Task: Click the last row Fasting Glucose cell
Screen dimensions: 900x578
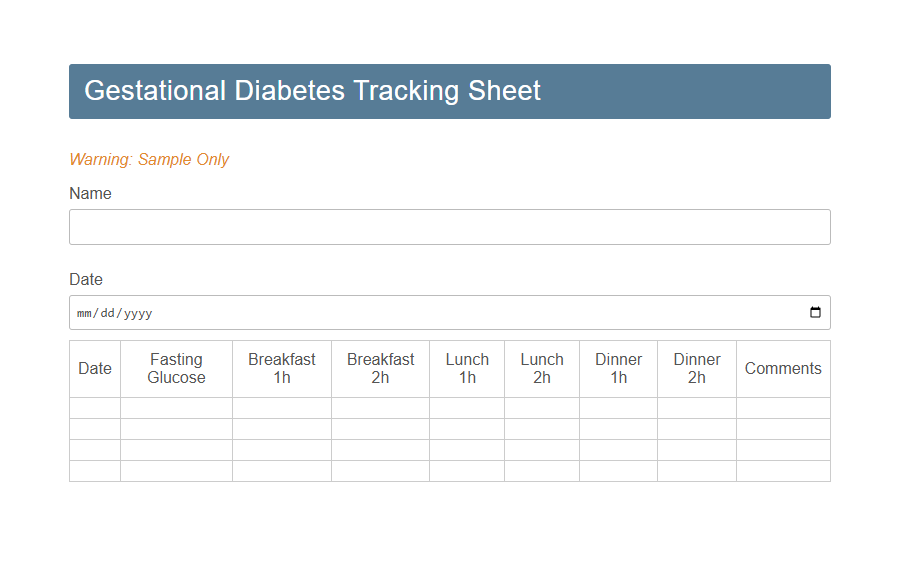Action: [x=176, y=471]
